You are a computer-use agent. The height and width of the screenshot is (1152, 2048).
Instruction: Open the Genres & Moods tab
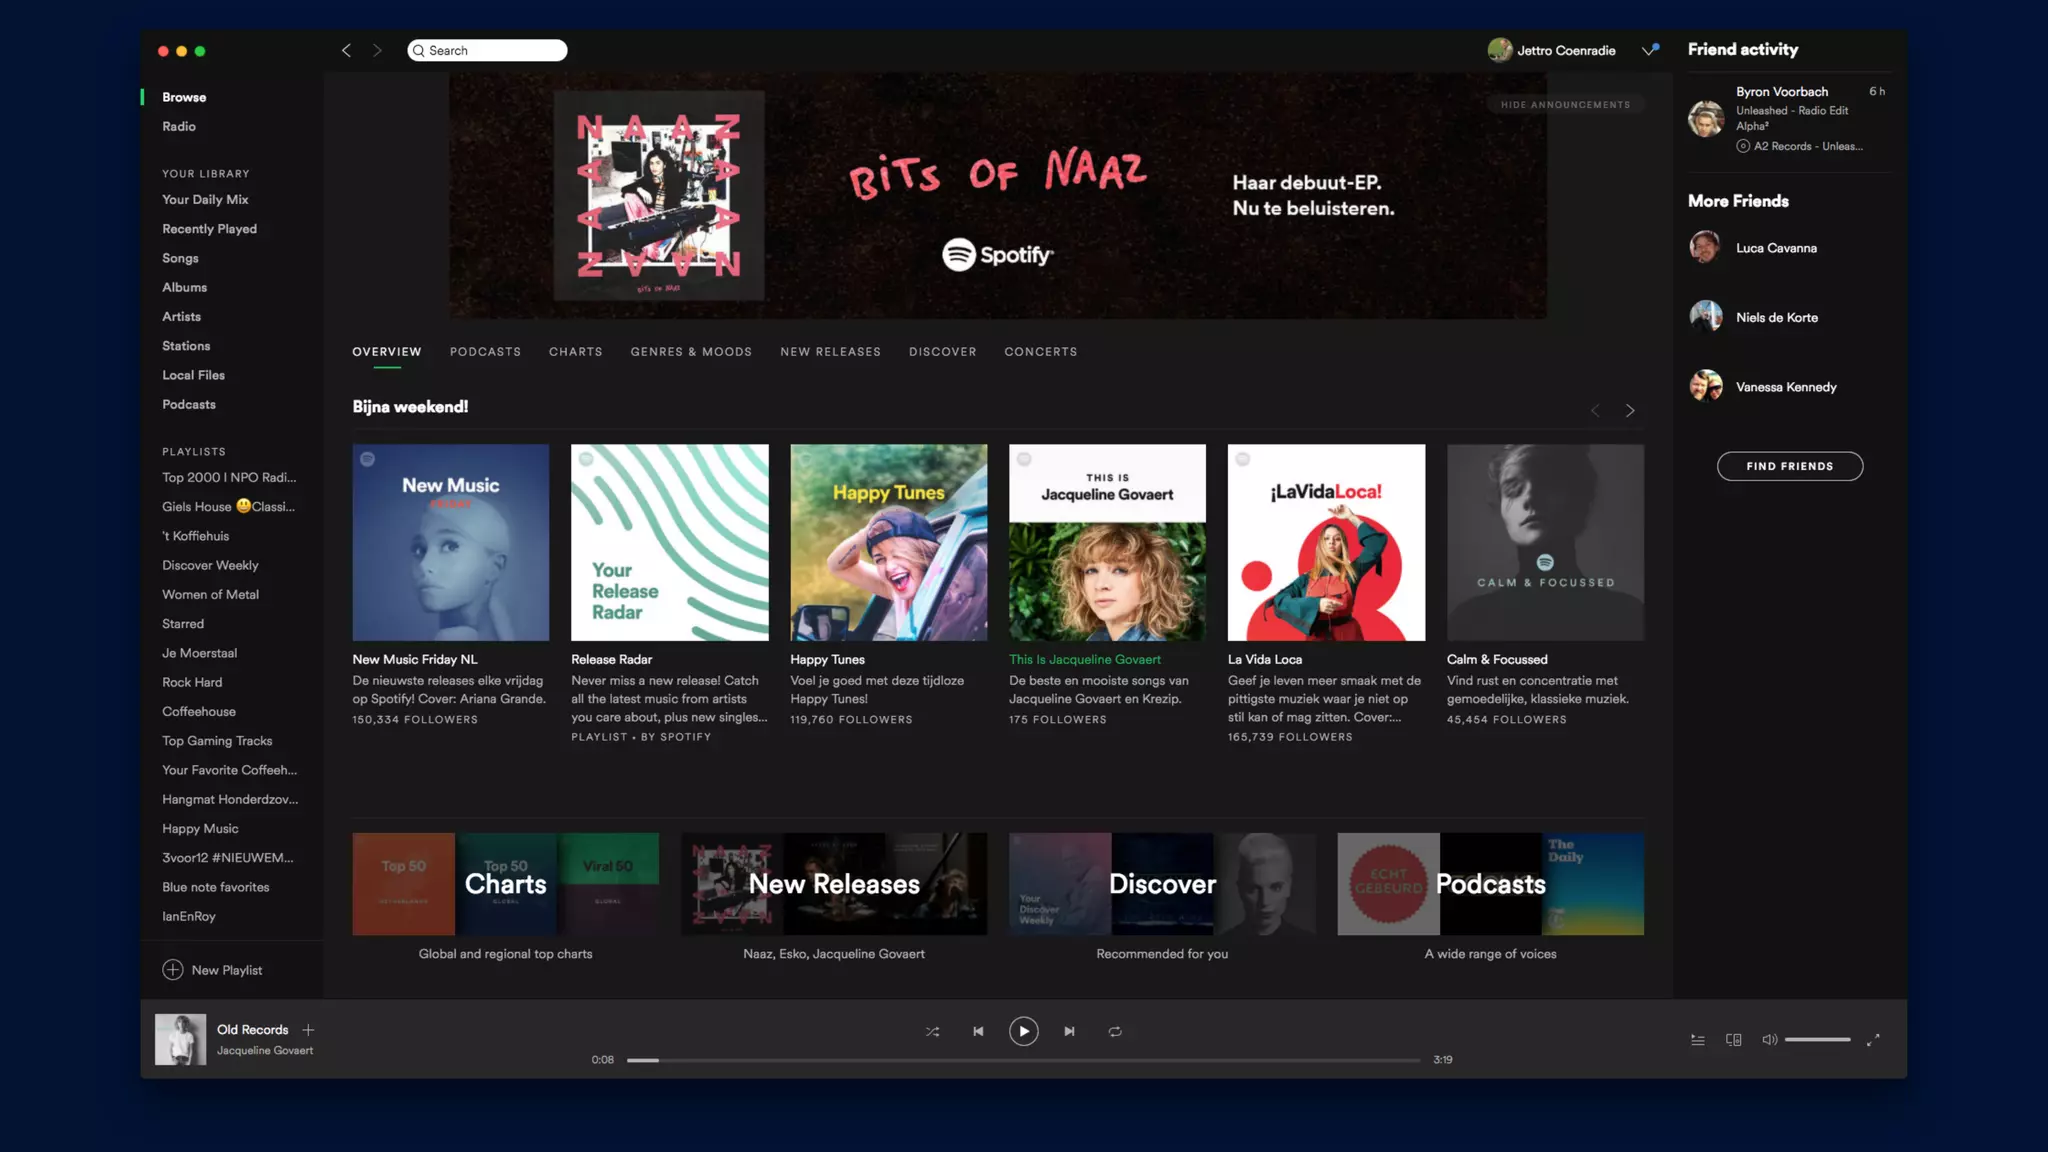click(691, 352)
